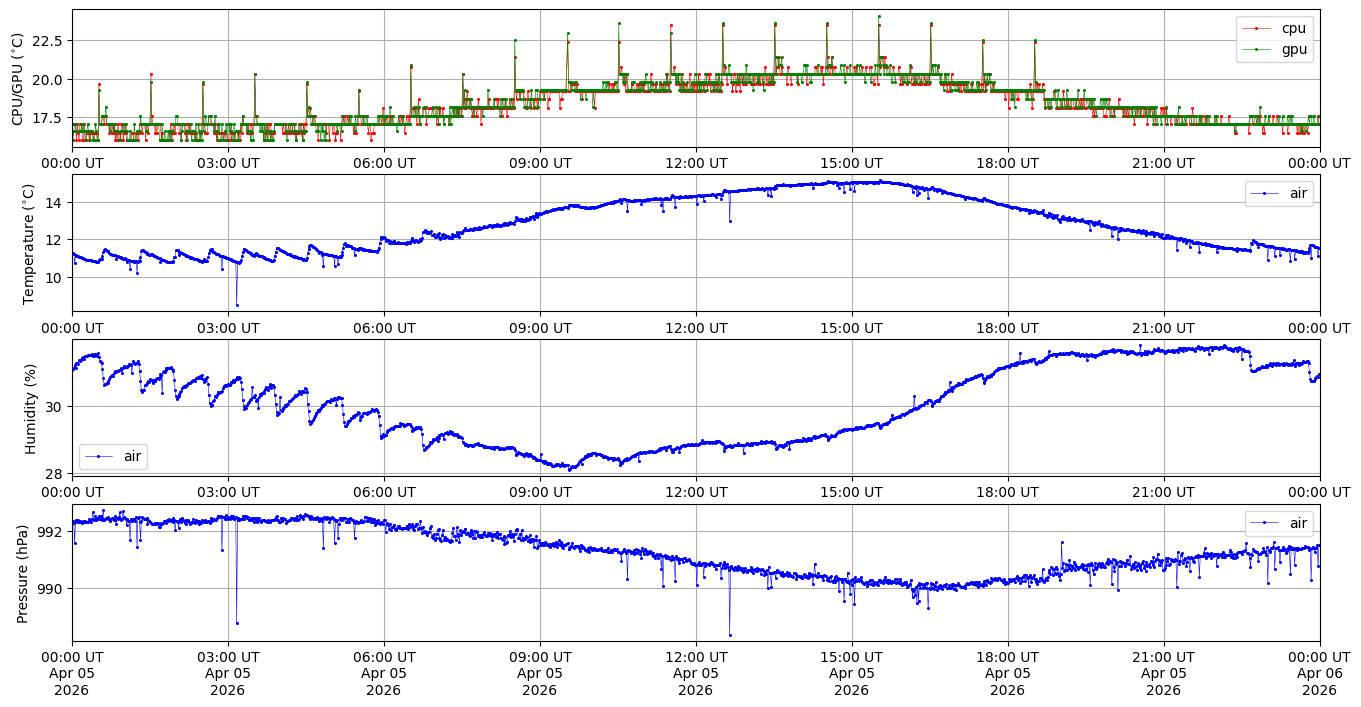Click the 22.5 tick on CPU/GPU axis
The width and height of the screenshot is (1361, 707).
click(46, 41)
